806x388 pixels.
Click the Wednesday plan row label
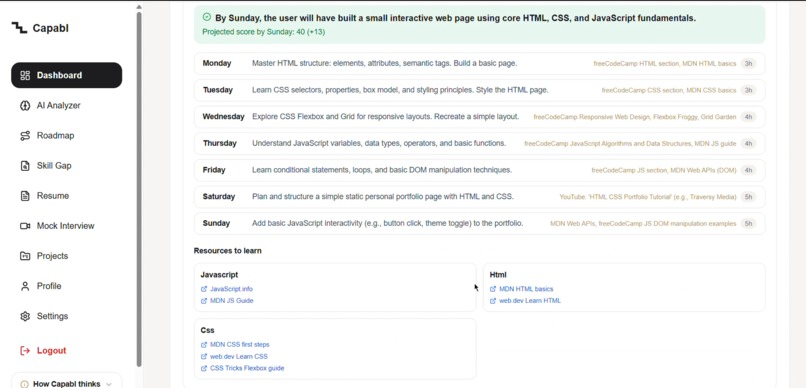pyautogui.click(x=224, y=117)
